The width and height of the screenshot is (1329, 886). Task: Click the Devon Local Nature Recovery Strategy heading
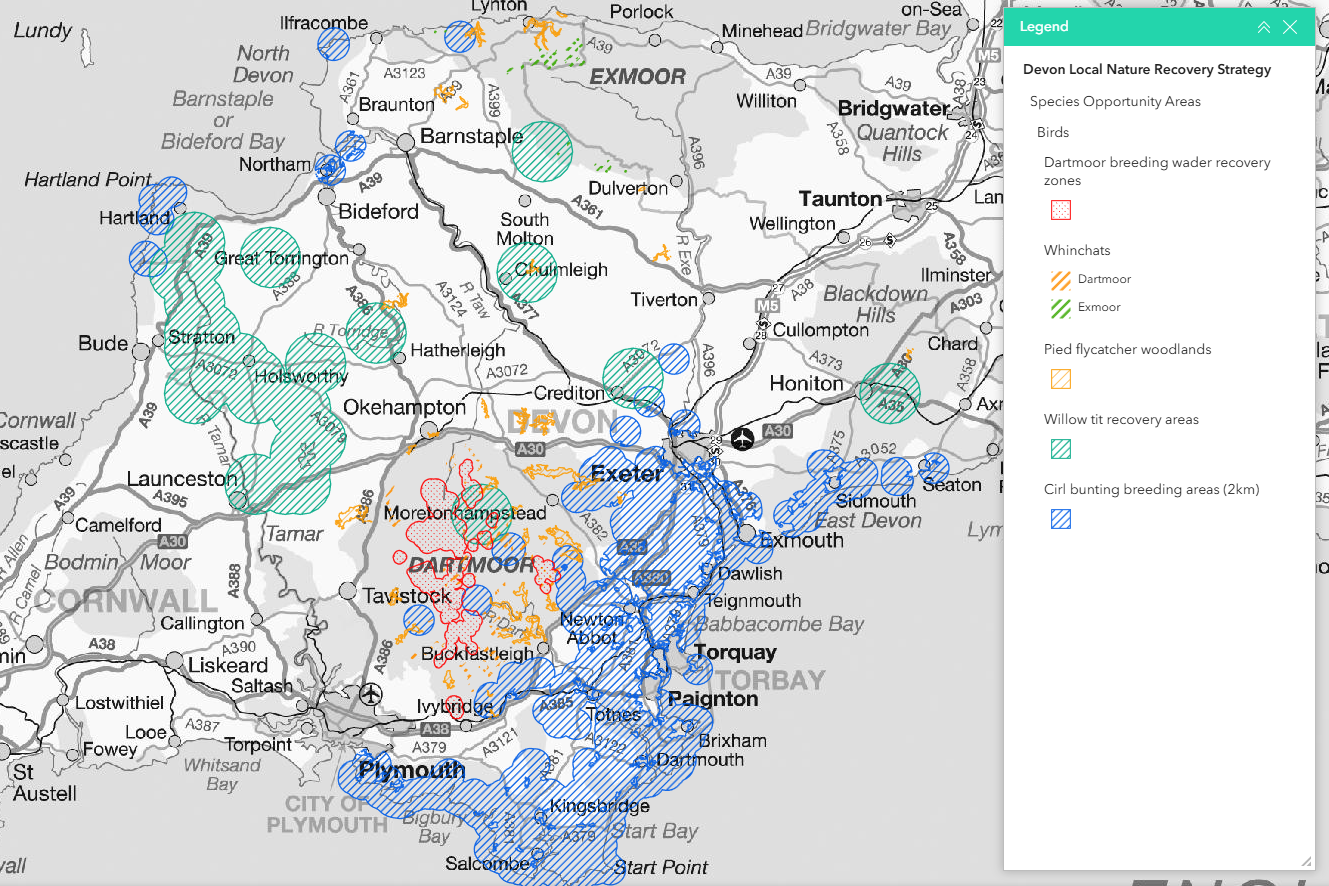[1146, 69]
